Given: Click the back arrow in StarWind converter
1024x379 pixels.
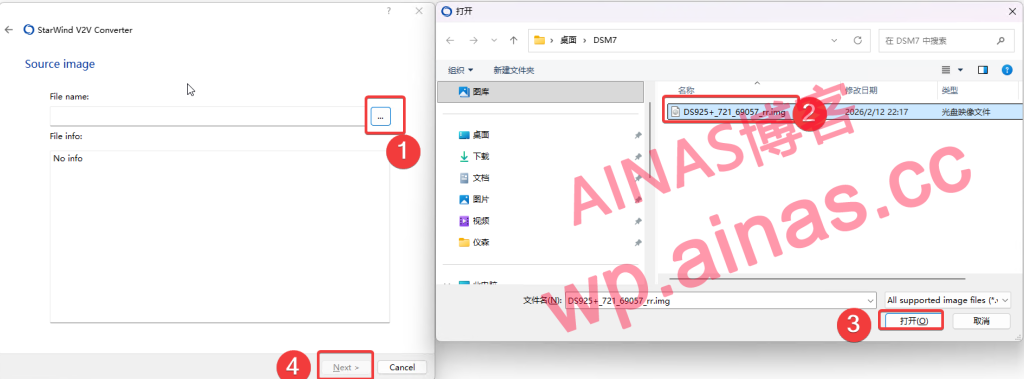Looking at the screenshot, I should point(9,29).
